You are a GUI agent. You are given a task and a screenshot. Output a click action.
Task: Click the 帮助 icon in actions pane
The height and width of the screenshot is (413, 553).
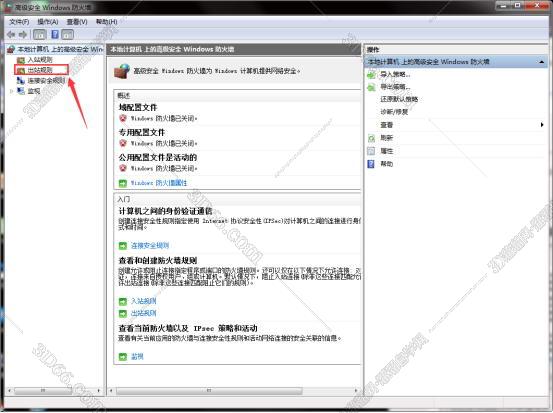[x=371, y=164]
